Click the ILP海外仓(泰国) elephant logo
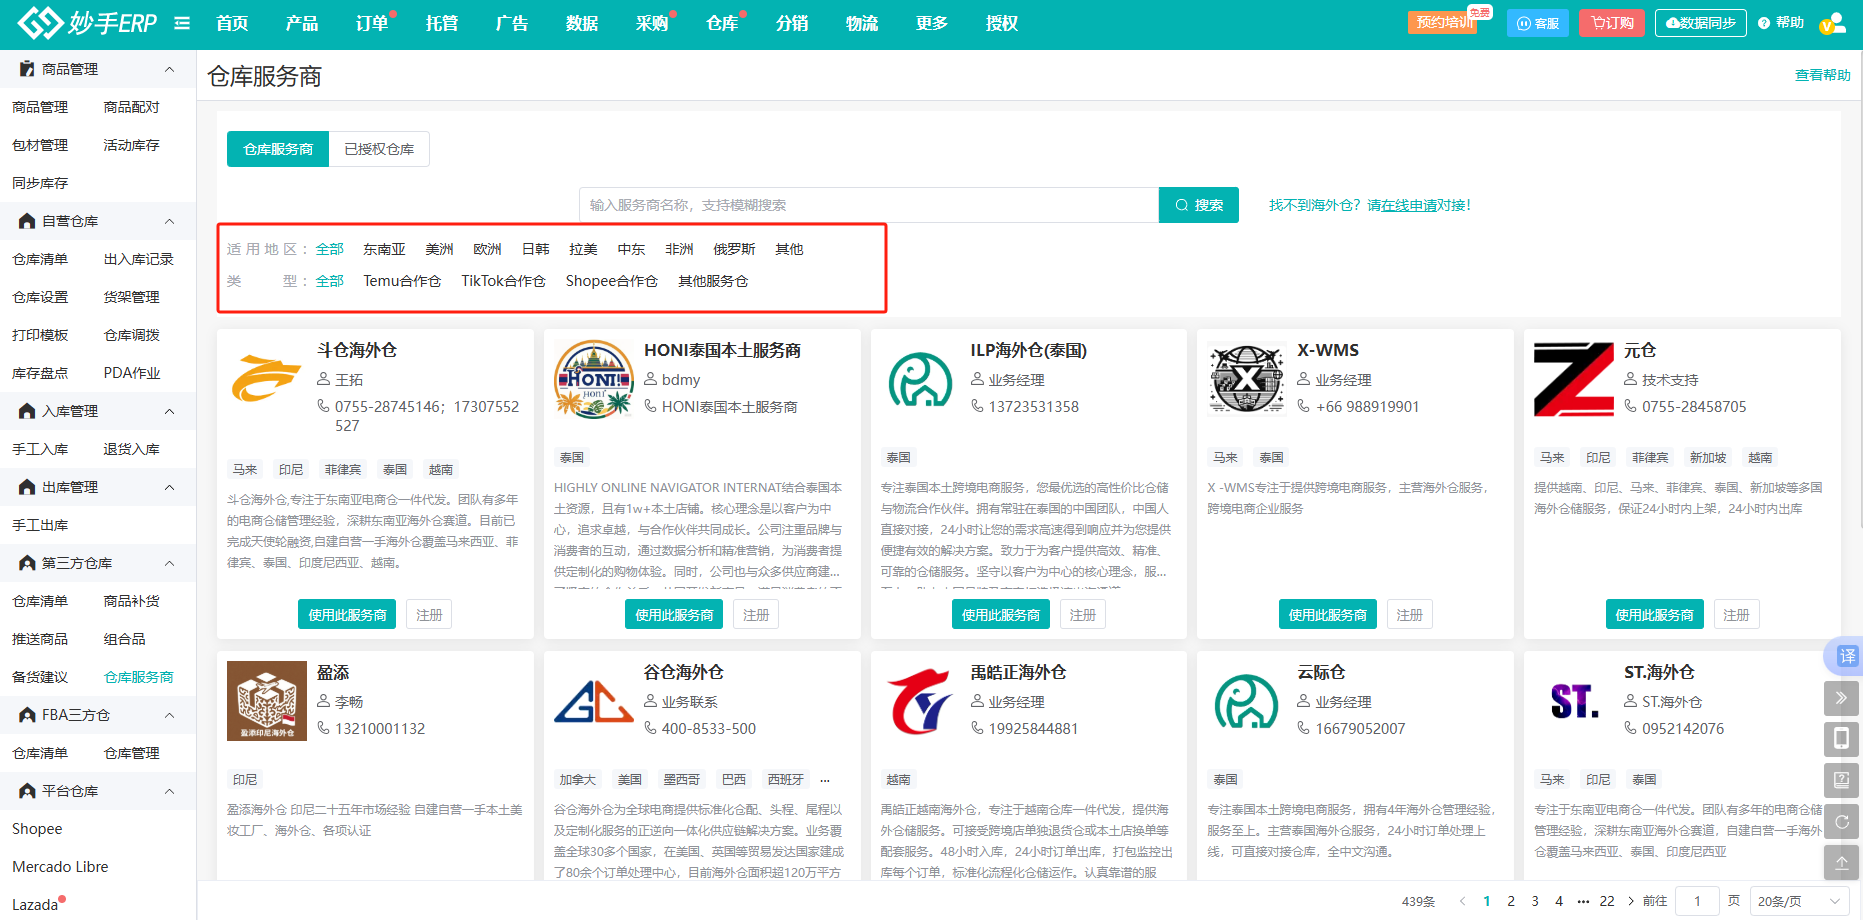 click(920, 379)
